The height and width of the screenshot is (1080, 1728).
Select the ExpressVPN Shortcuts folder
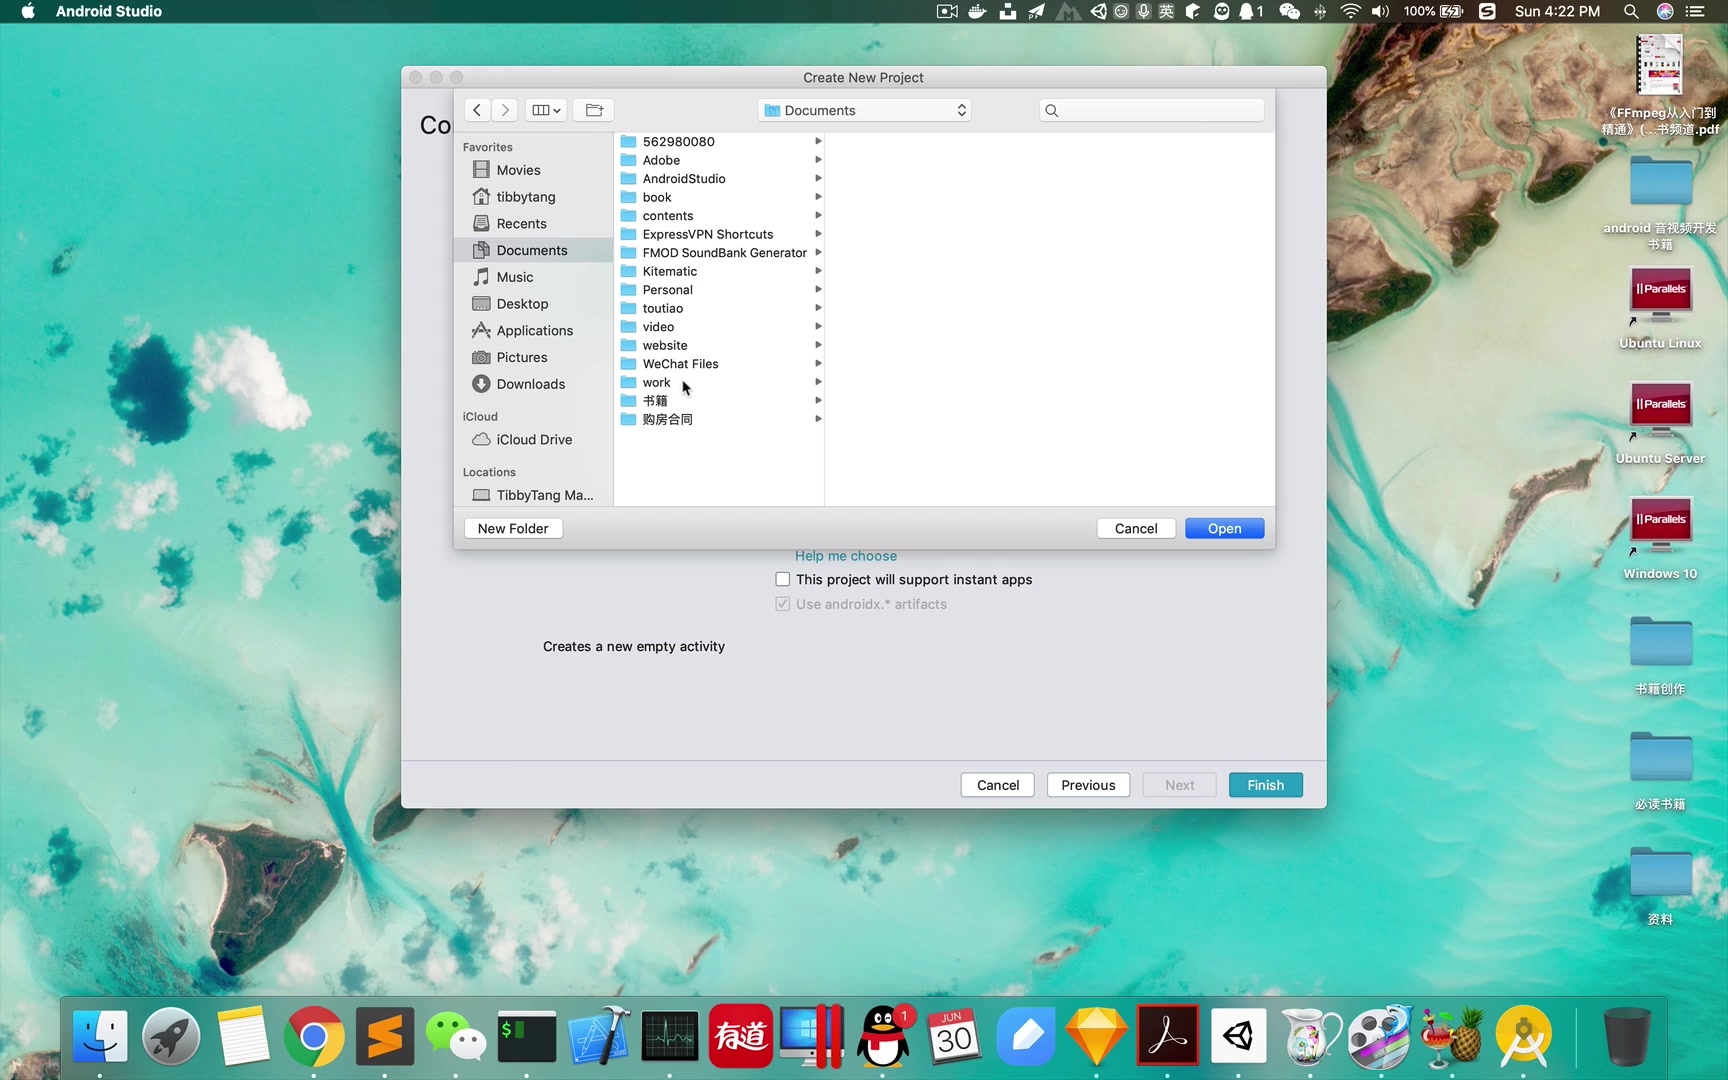pos(720,234)
